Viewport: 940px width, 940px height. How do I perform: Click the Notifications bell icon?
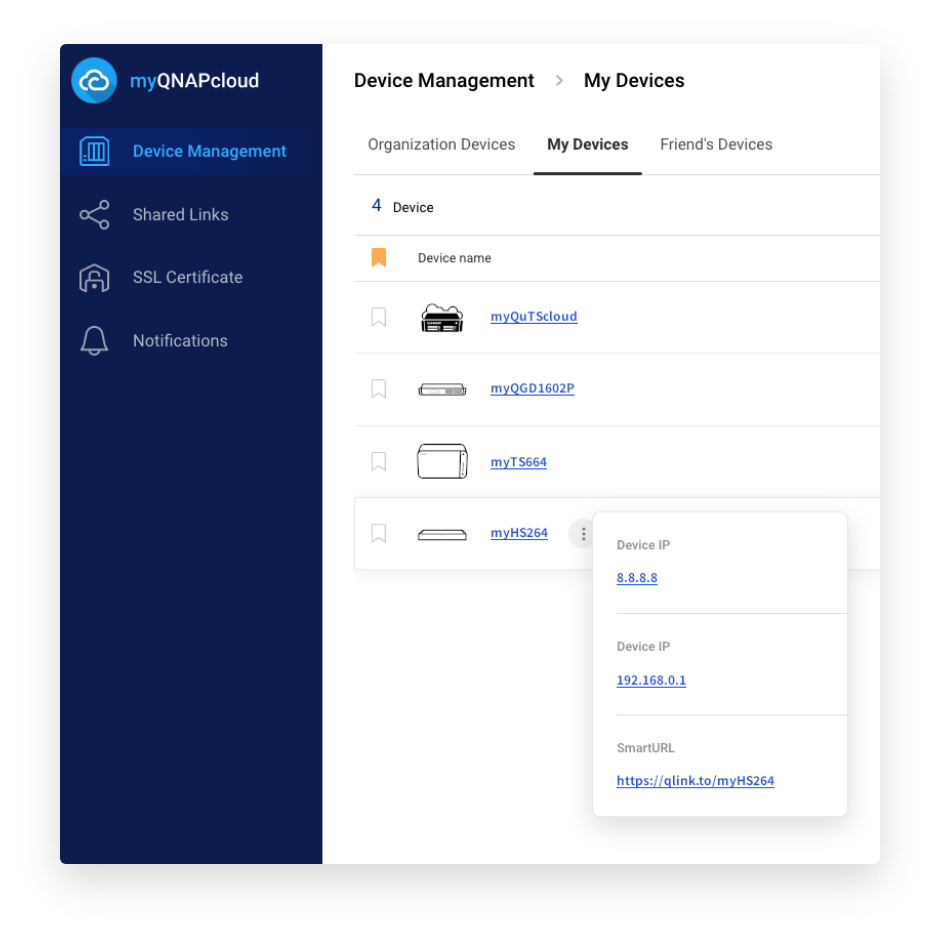click(94, 341)
